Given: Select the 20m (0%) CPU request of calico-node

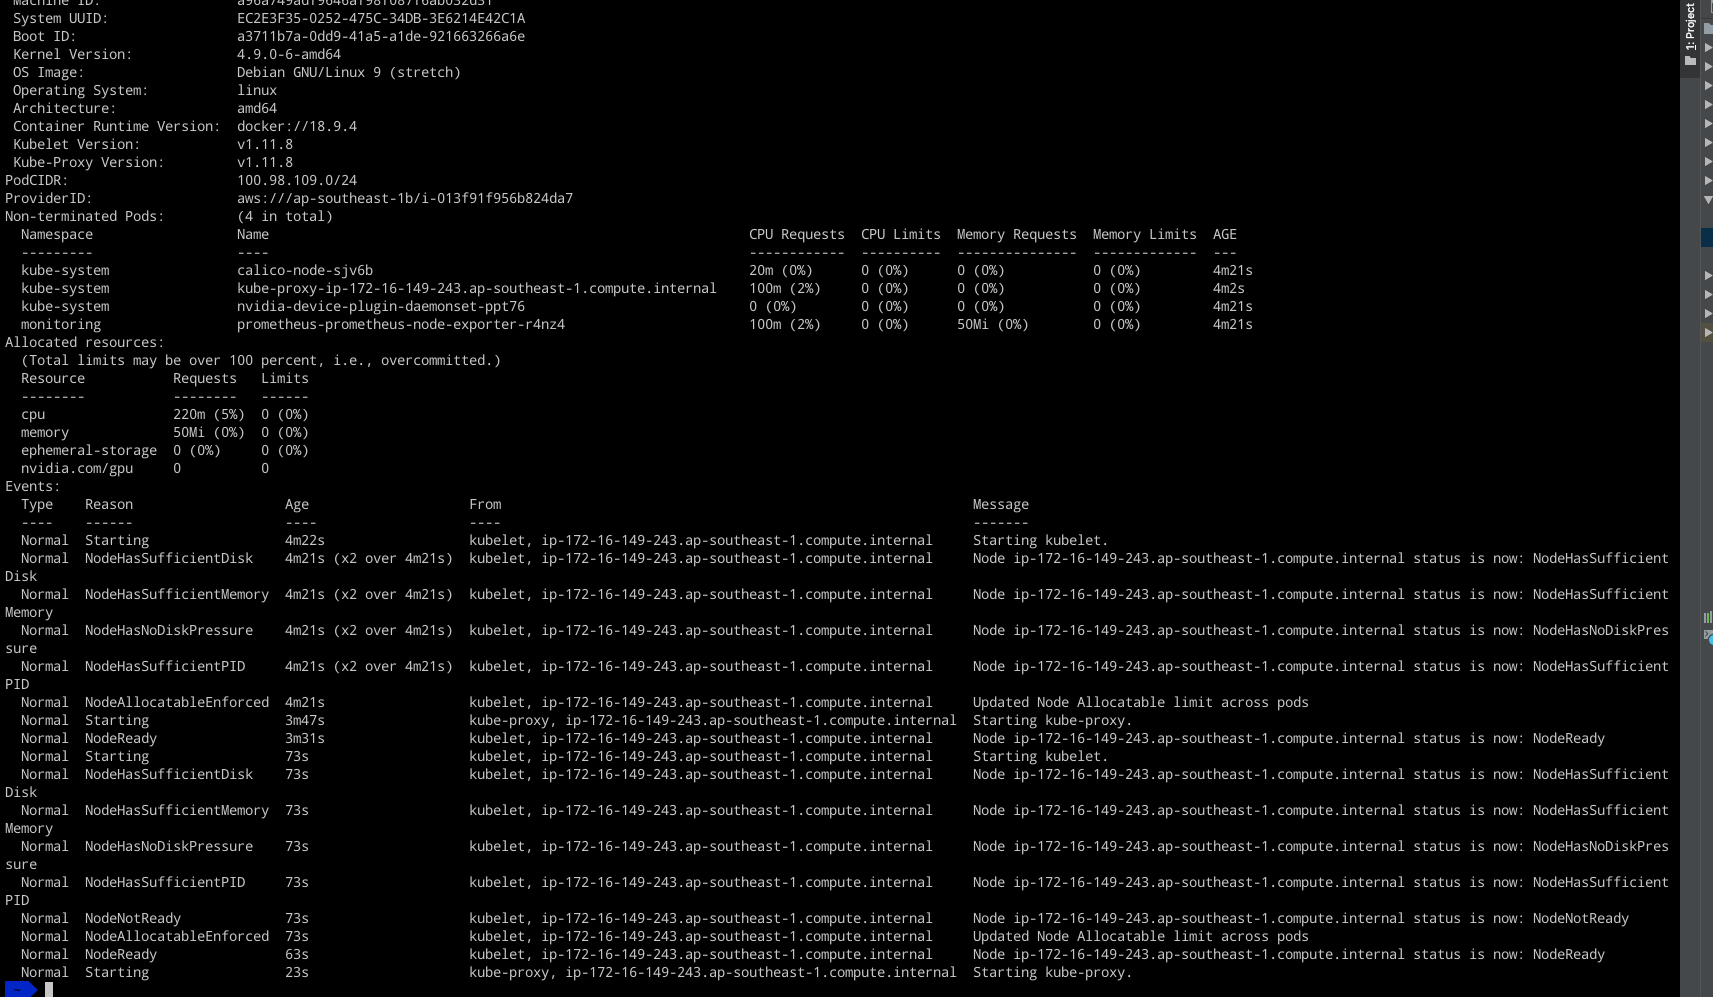Looking at the screenshot, I should click(x=781, y=270).
